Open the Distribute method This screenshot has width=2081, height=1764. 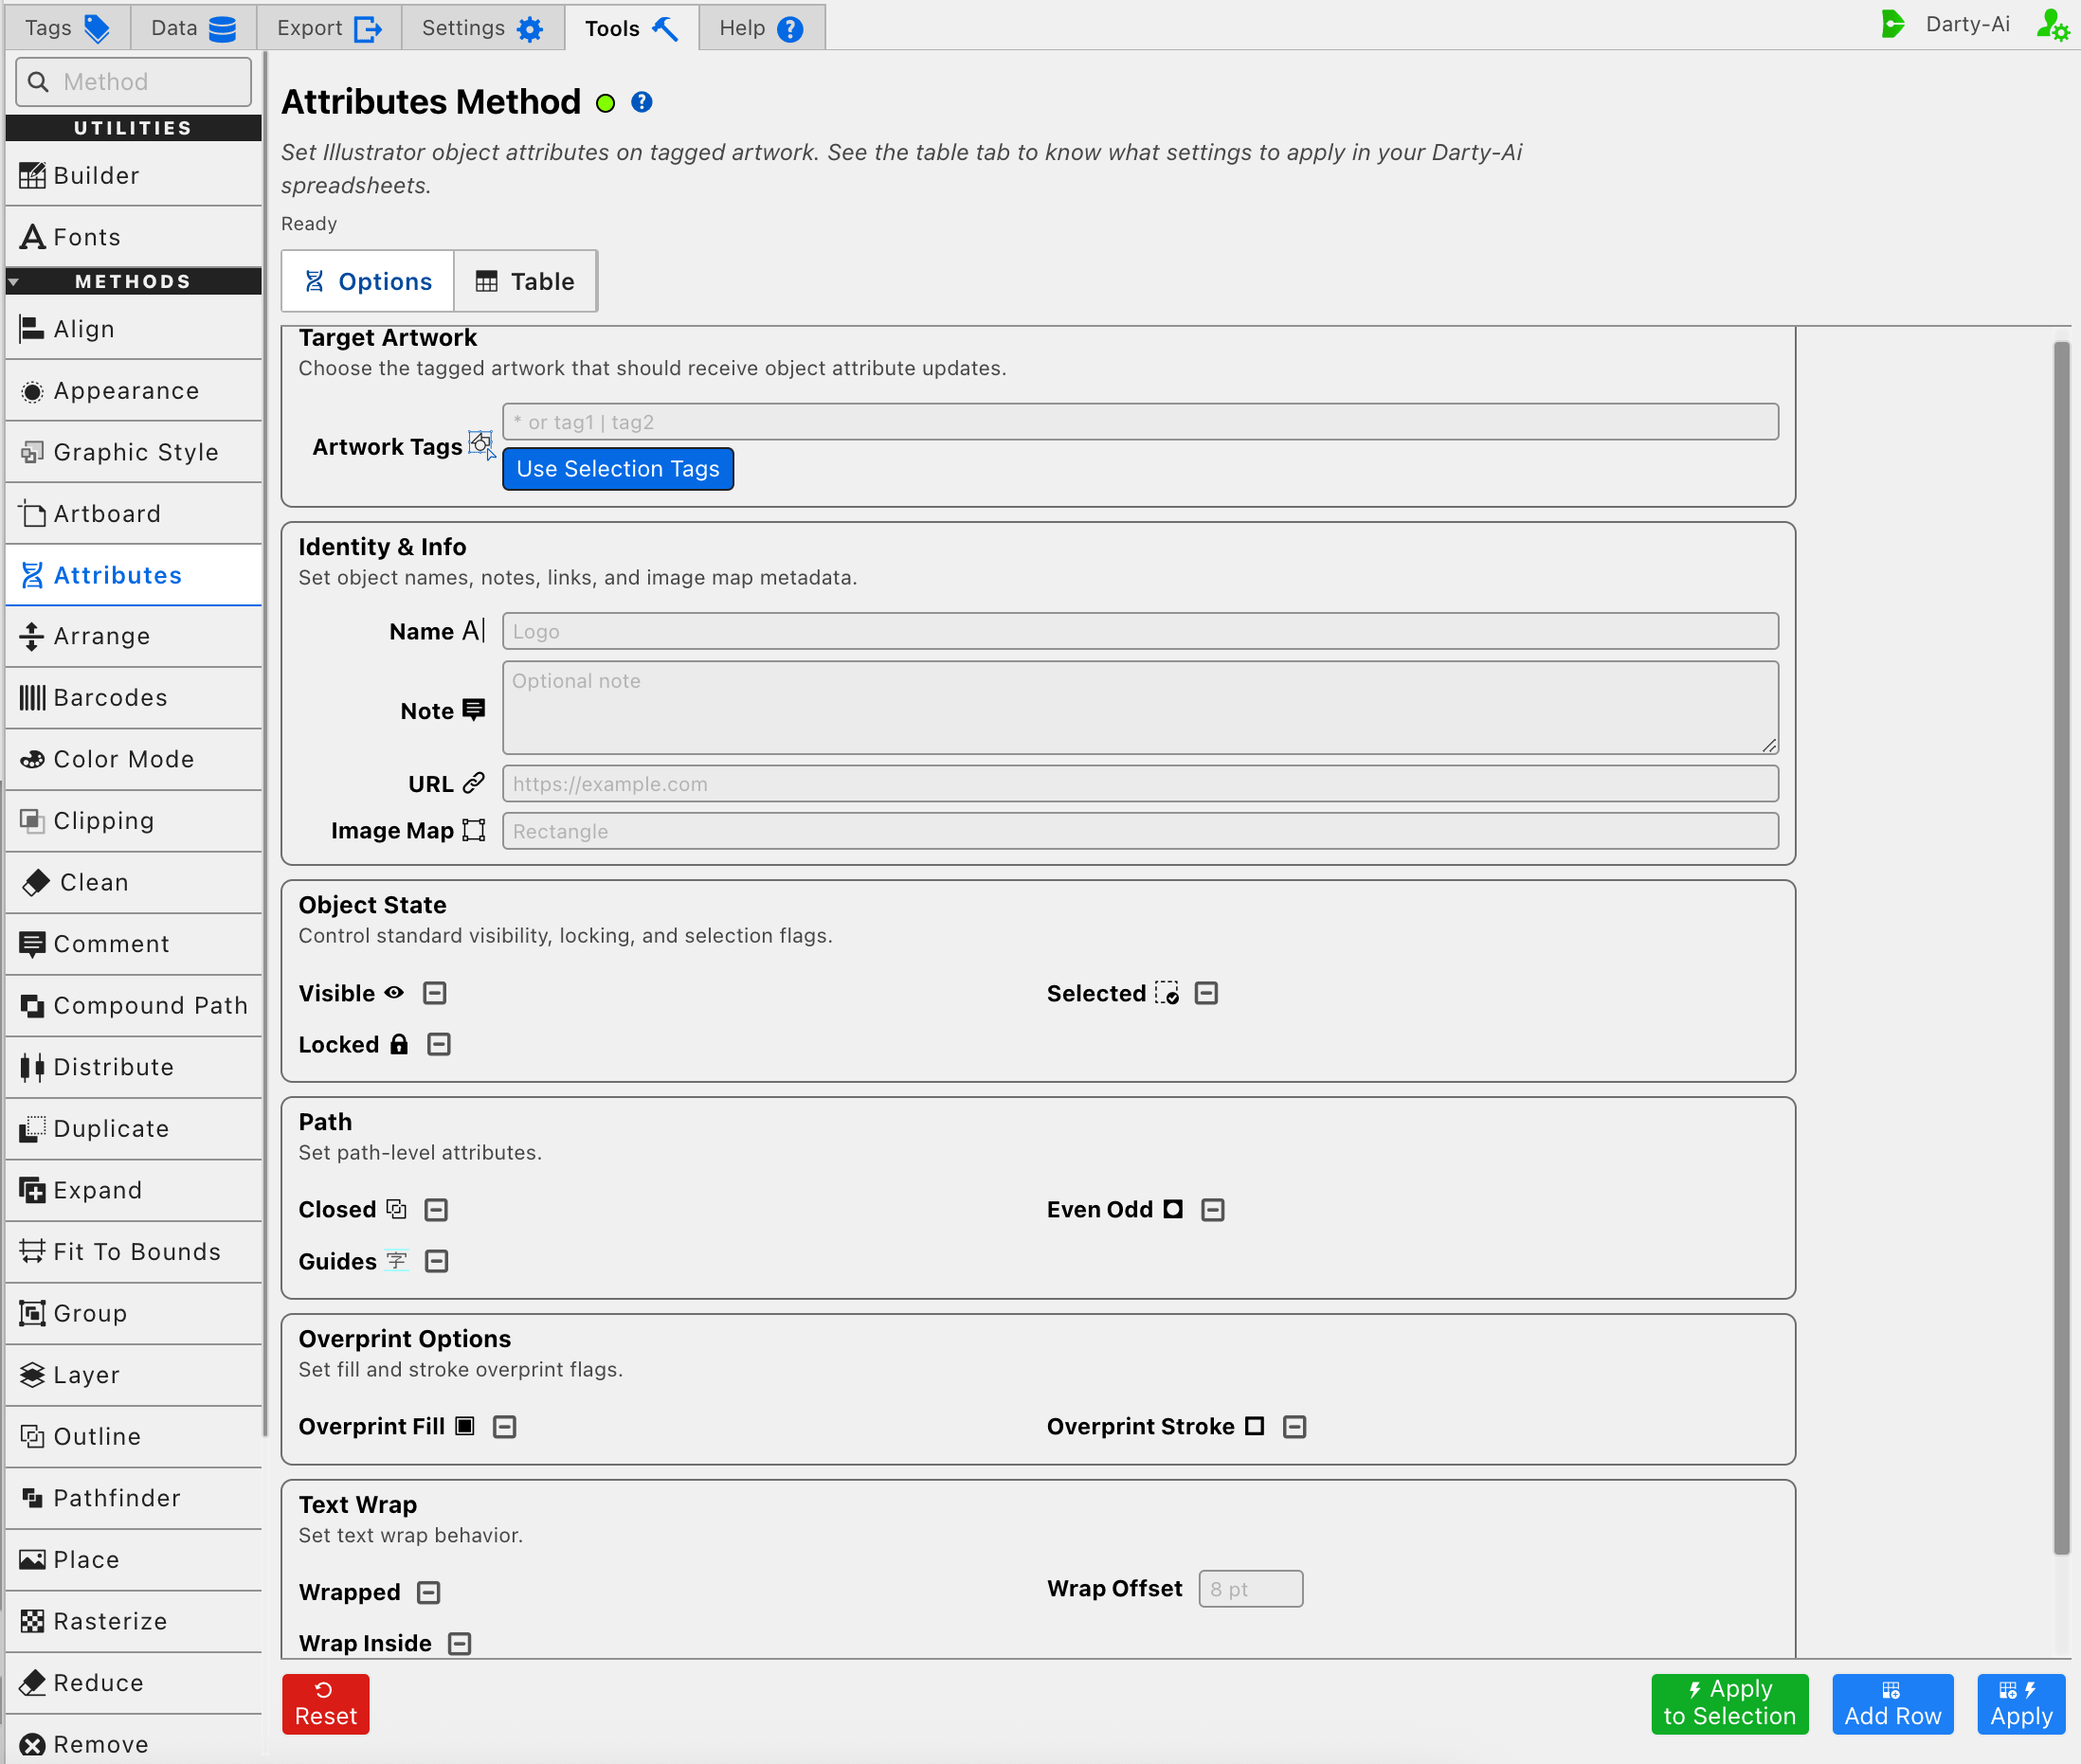[133, 1067]
